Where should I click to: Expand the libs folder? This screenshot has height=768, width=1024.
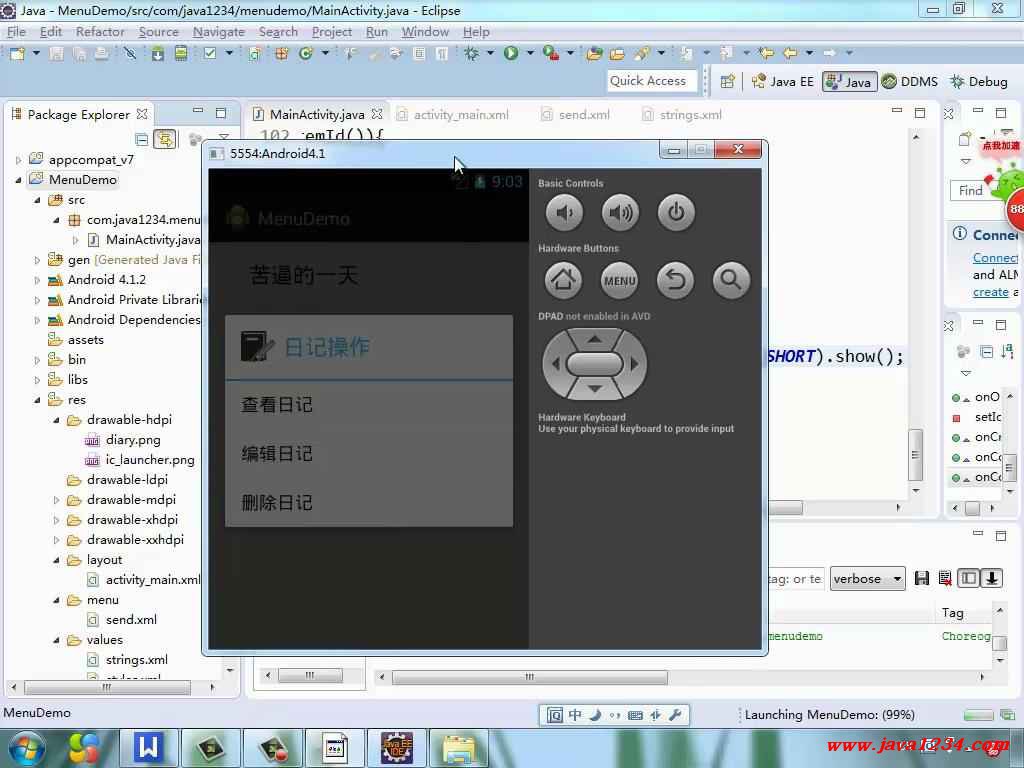click(x=37, y=380)
